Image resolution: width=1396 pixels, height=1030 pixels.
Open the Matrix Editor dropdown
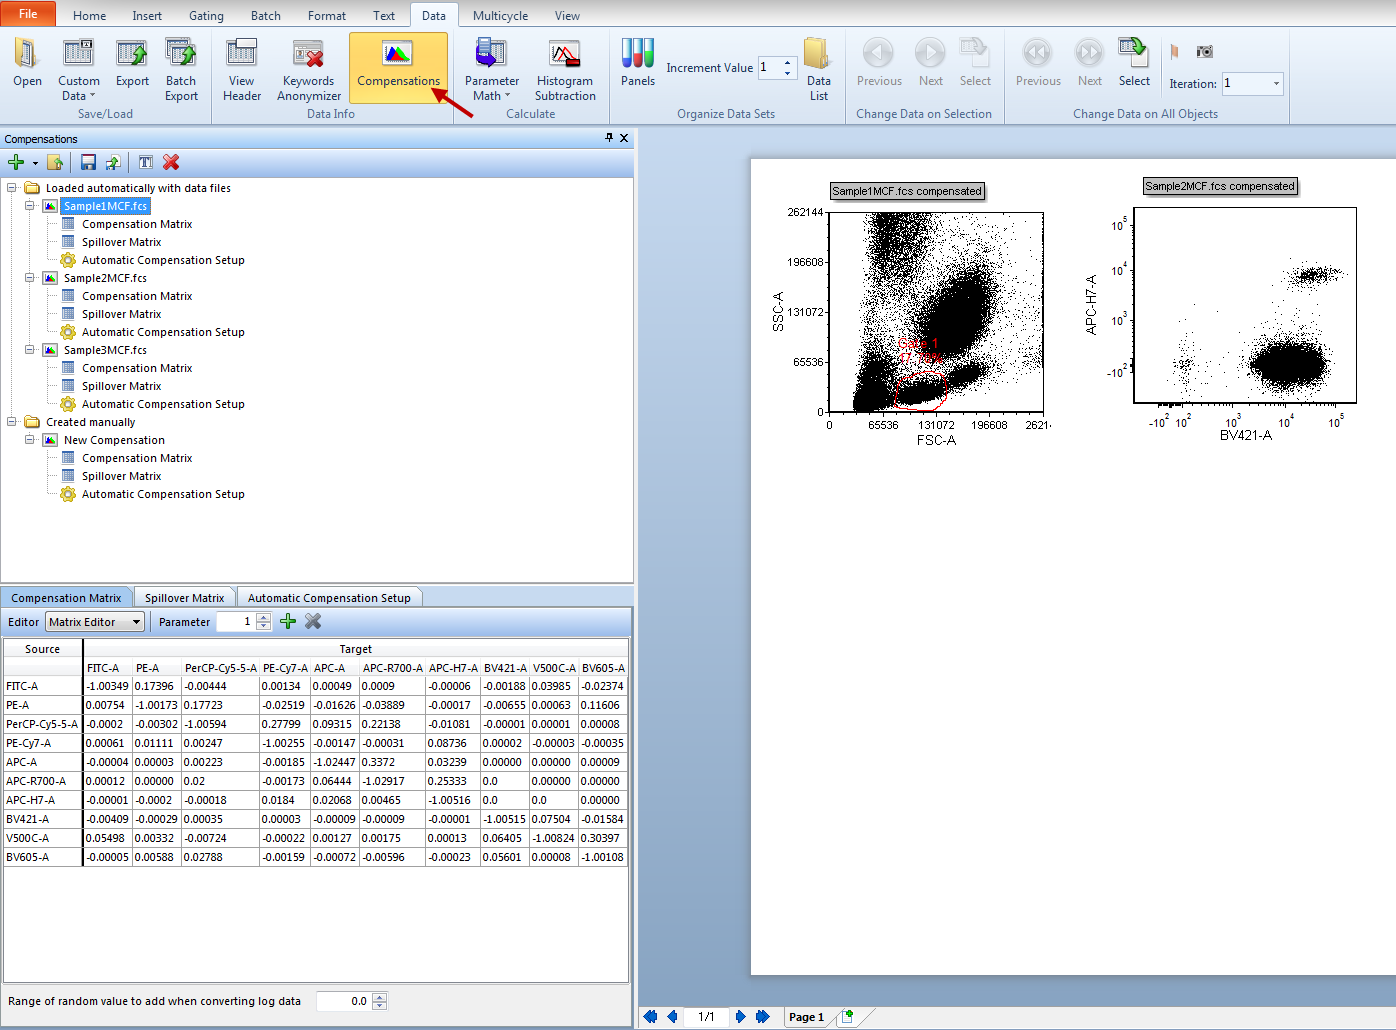tap(136, 622)
